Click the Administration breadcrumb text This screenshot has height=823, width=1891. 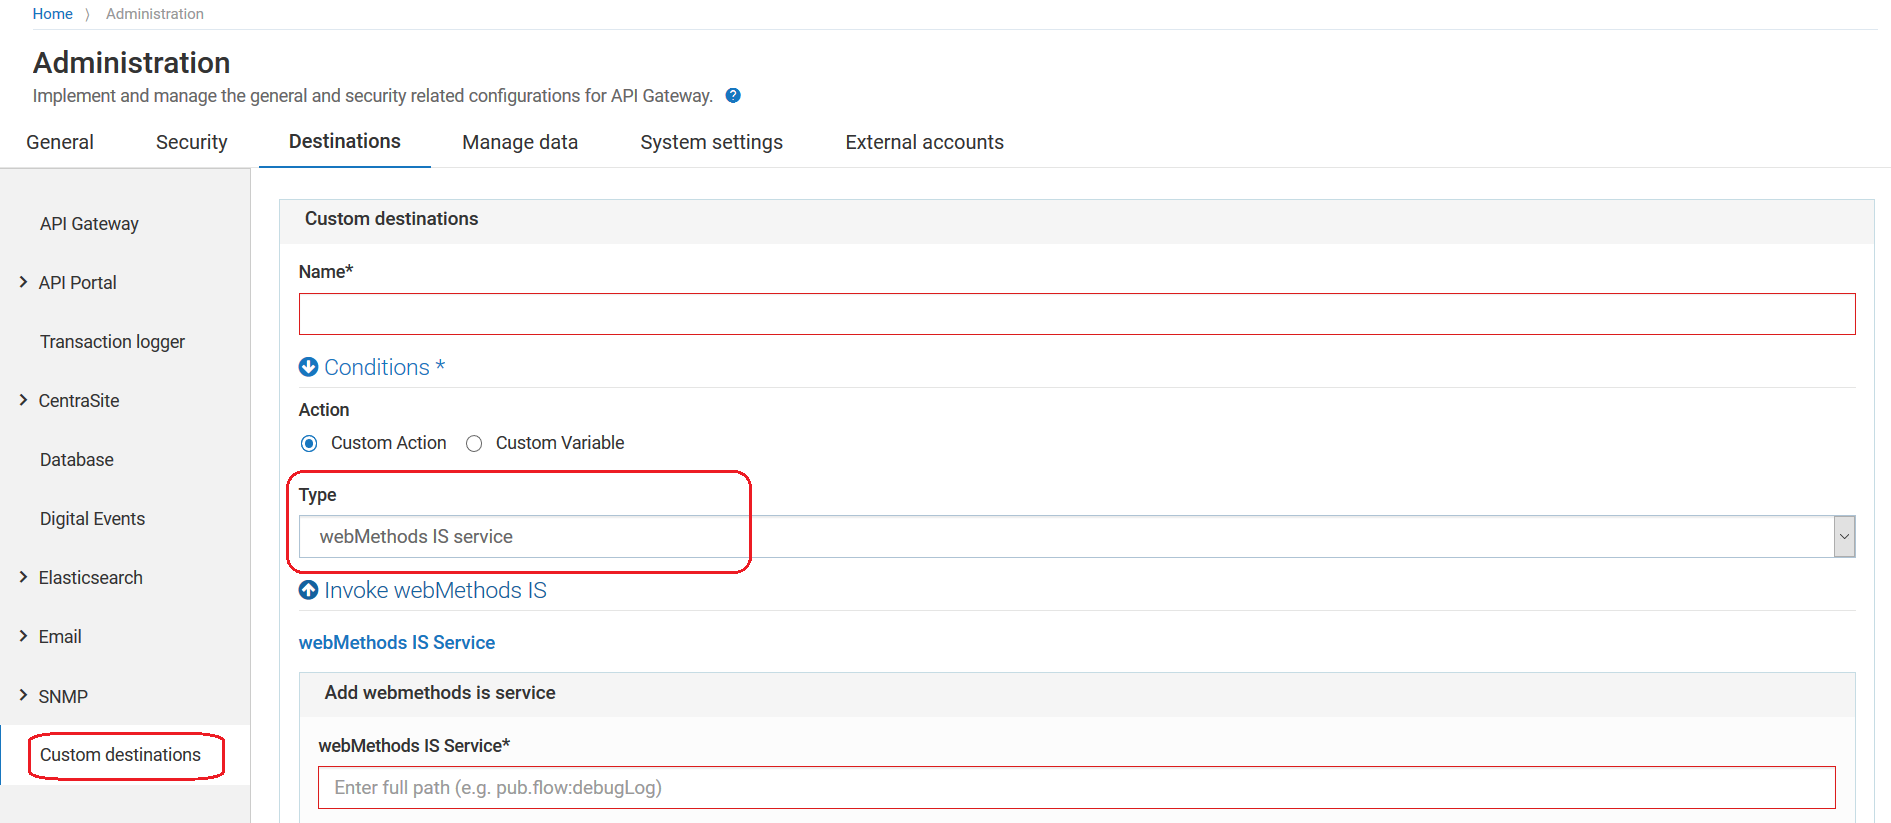[x=155, y=14]
